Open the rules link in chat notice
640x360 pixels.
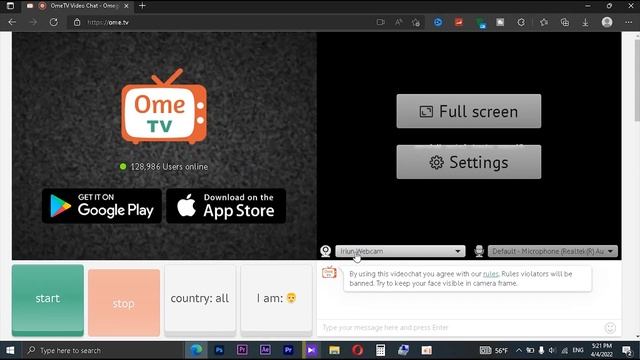[491, 274]
